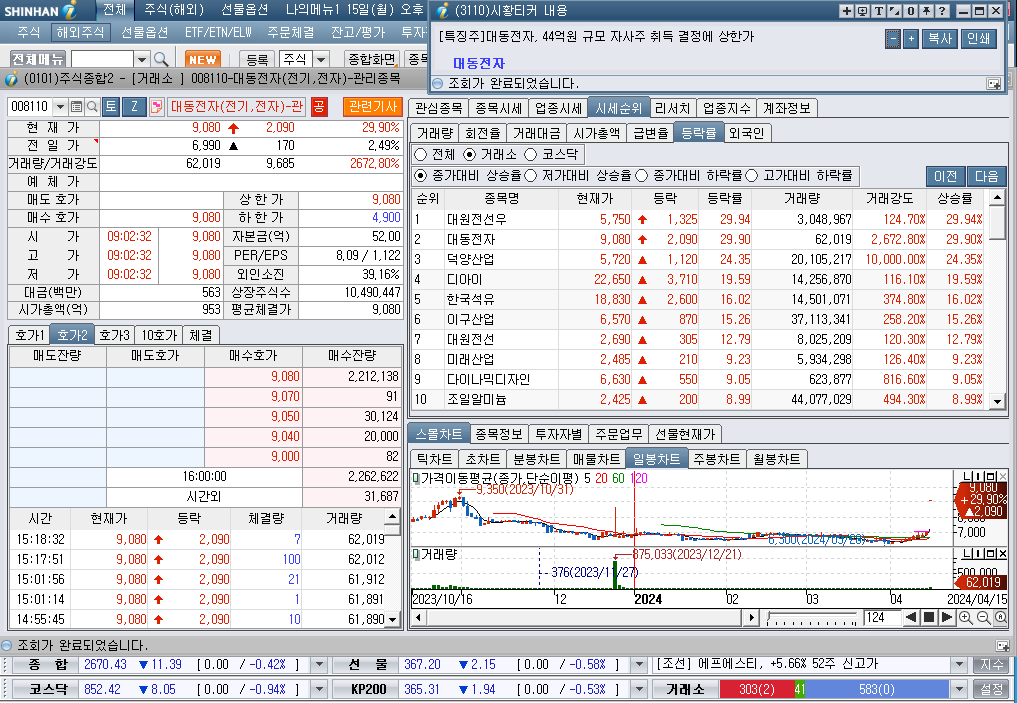Click the 0 icon in ticker title bar
The height and width of the screenshot is (703, 1017).
(x=911, y=11)
